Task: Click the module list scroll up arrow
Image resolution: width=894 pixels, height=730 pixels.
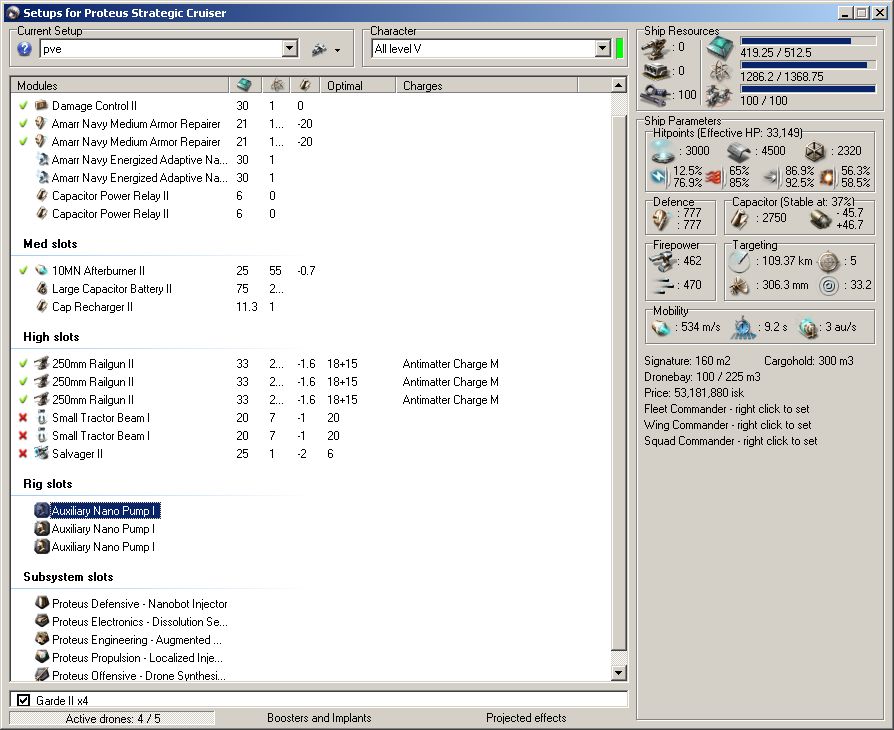Action: tap(618, 86)
